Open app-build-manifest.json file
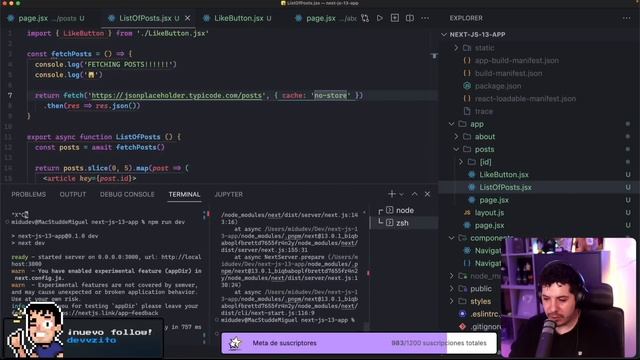The width and height of the screenshot is (640, 360). pyautogui.click(x=516, y=60)
